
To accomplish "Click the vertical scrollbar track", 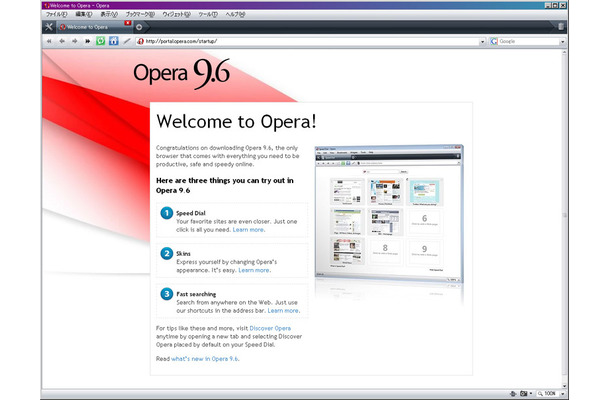I will (x=564, y=219).
